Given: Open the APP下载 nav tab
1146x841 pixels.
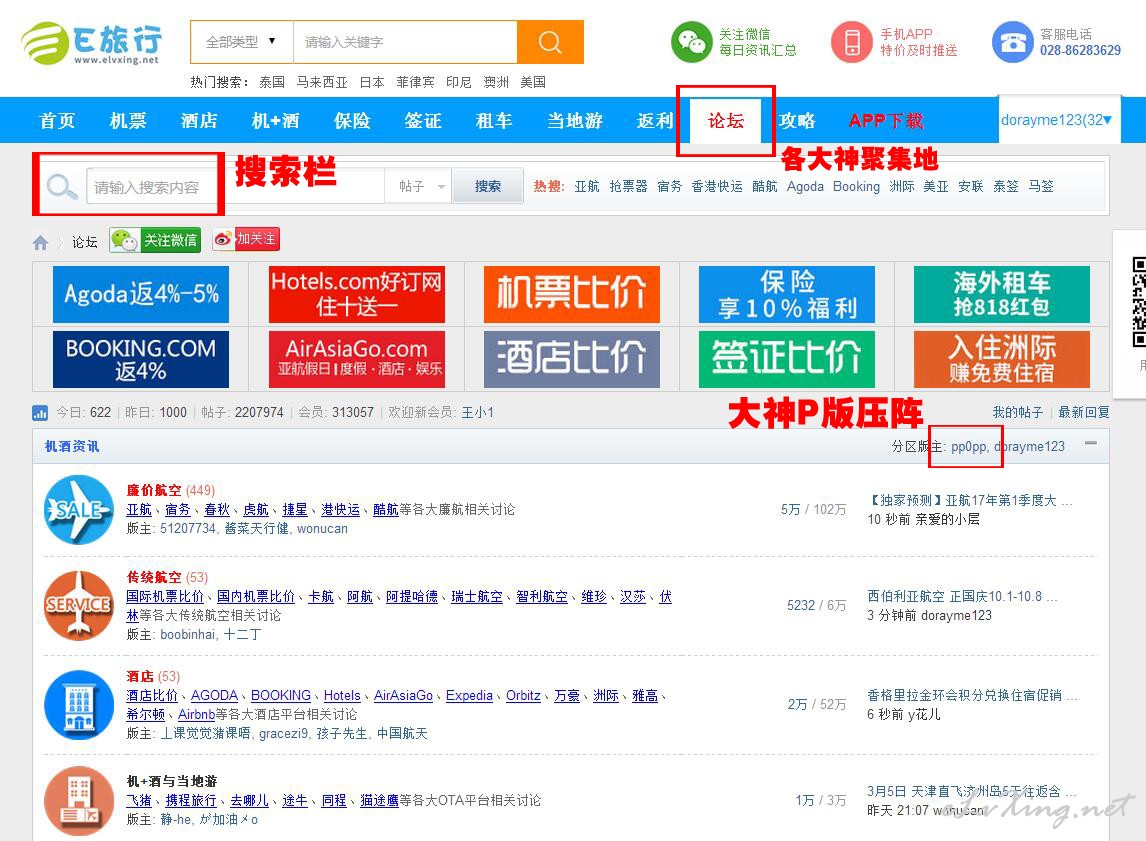Looking at the screenshot, I should (886, 121).
